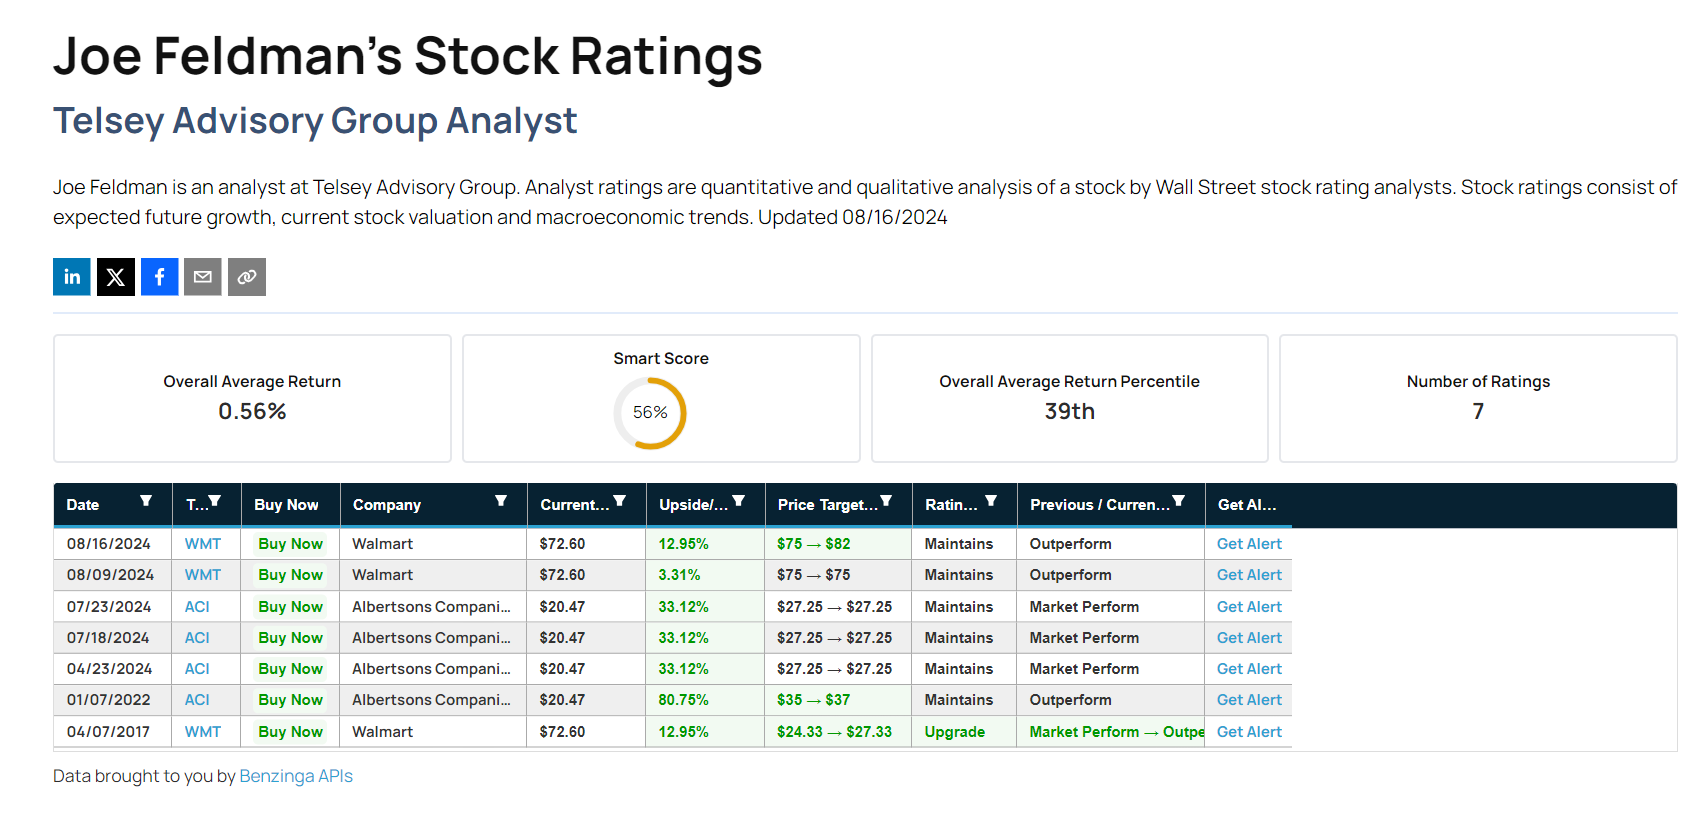
Task: Sort by Get Alert column header
Action: coord(1247,505)
